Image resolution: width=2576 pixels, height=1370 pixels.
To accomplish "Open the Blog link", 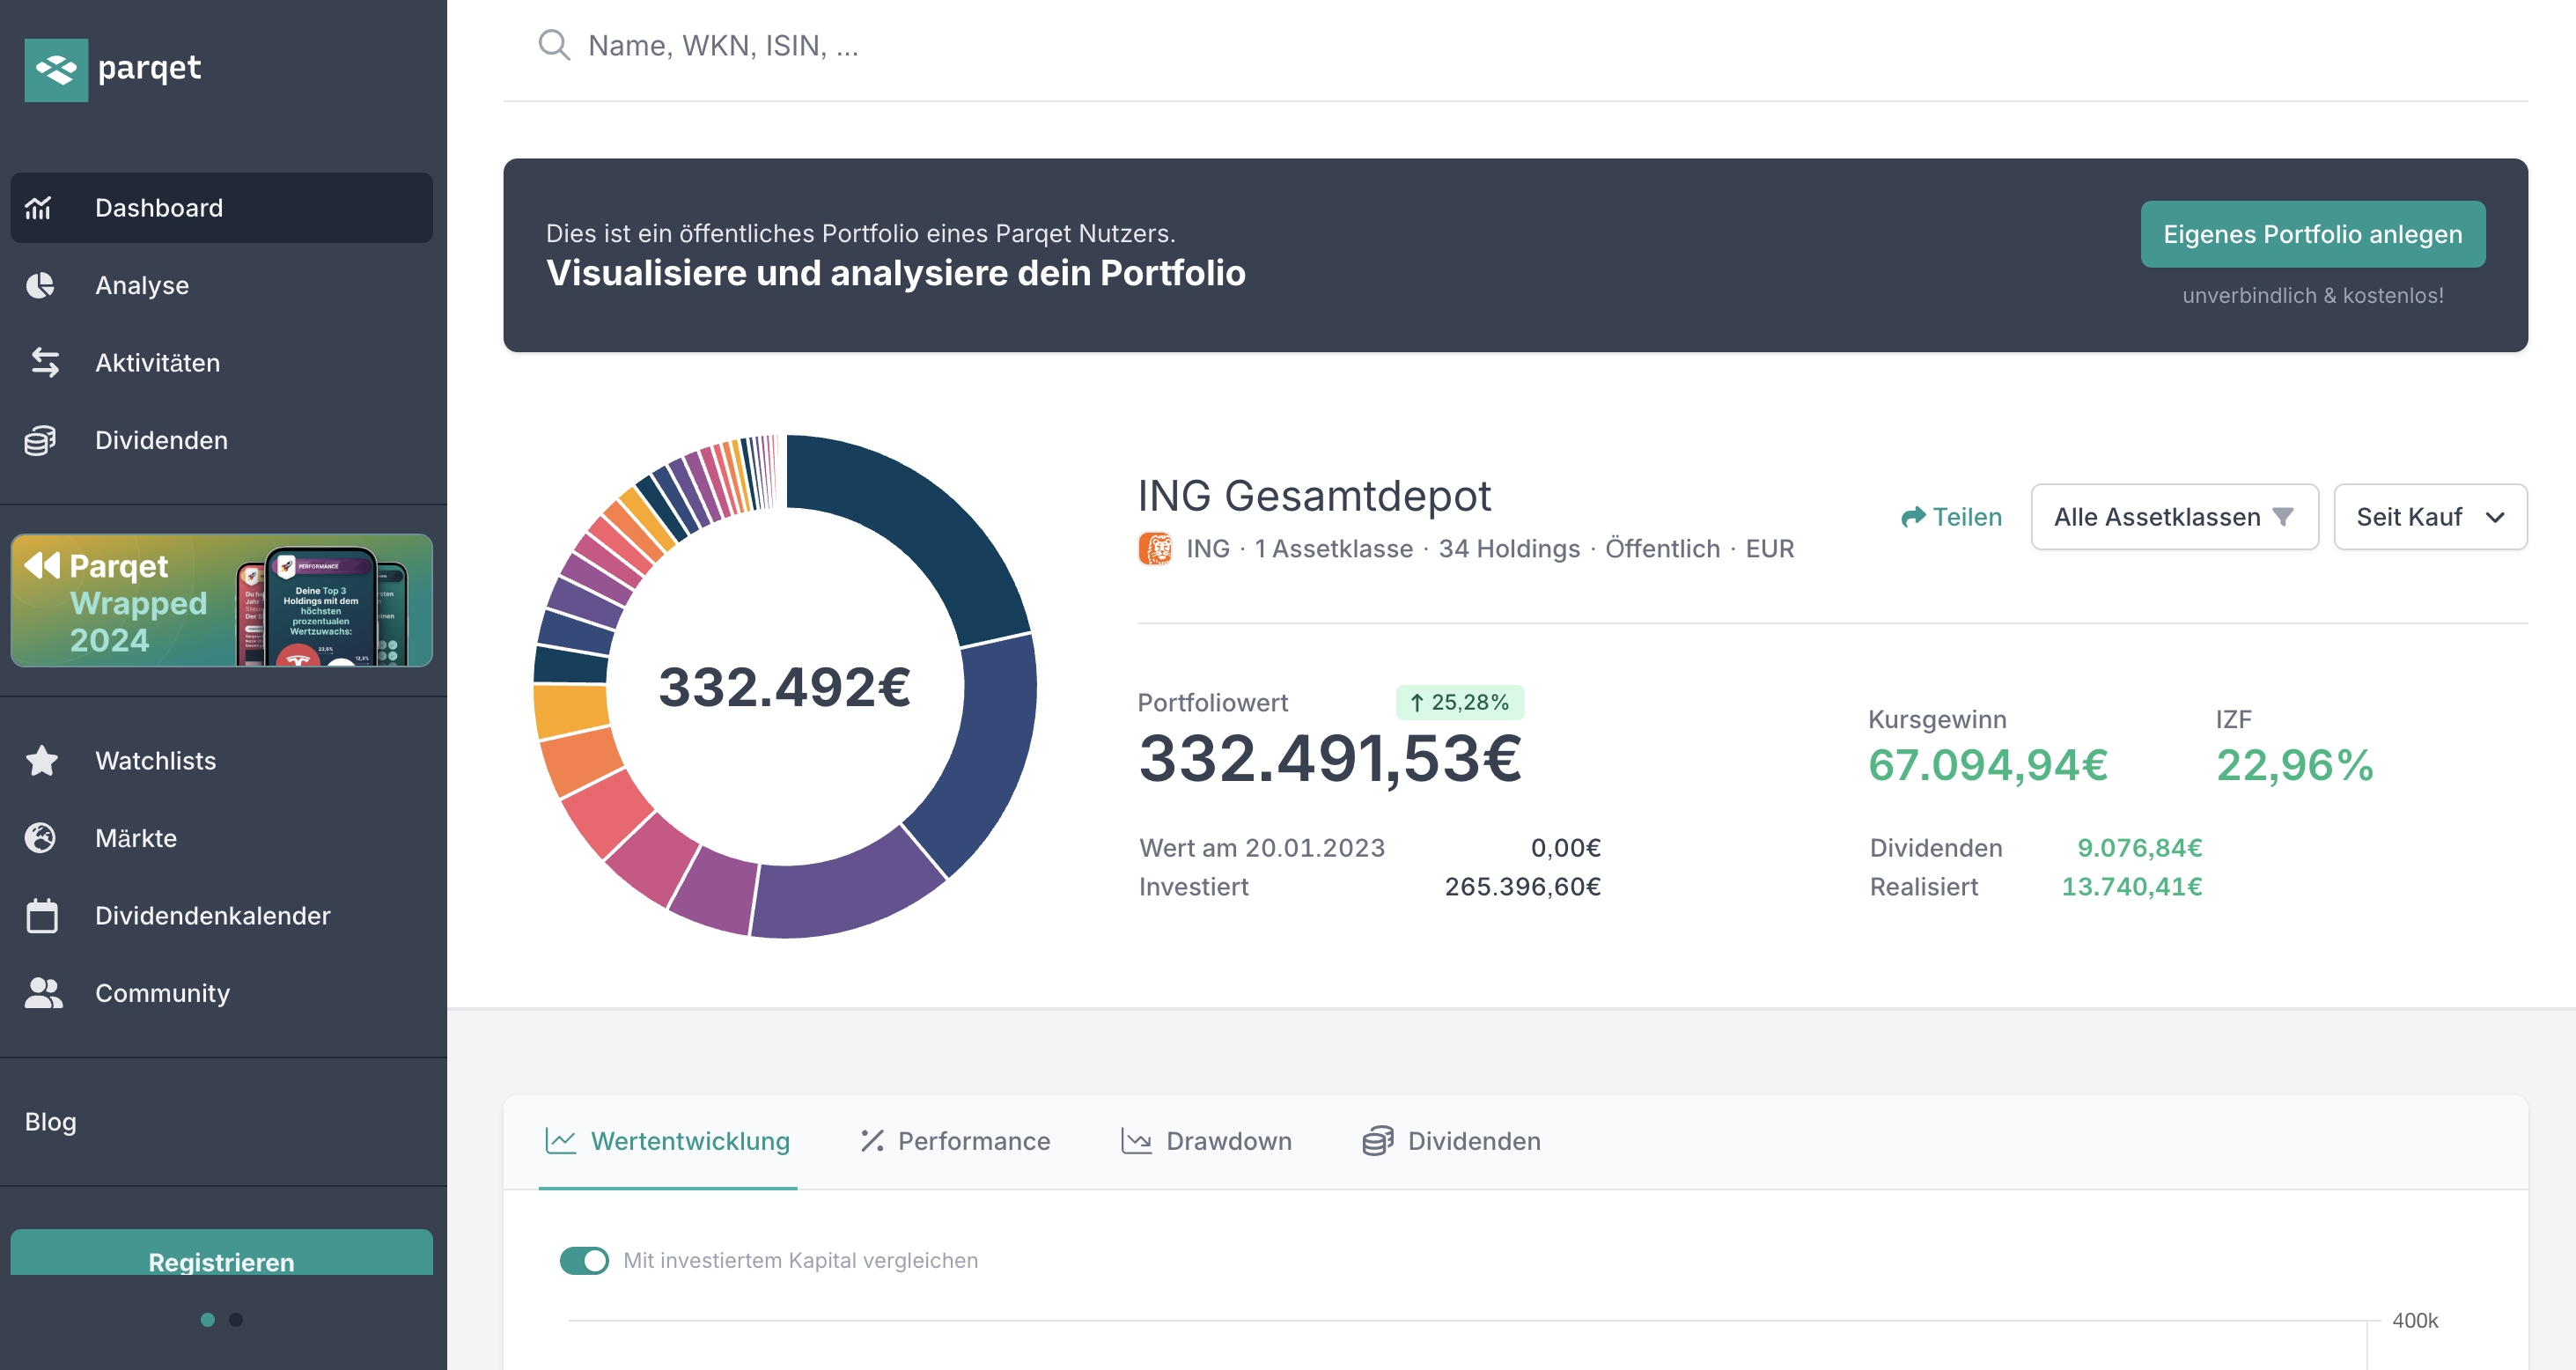I will point(50,1121).
